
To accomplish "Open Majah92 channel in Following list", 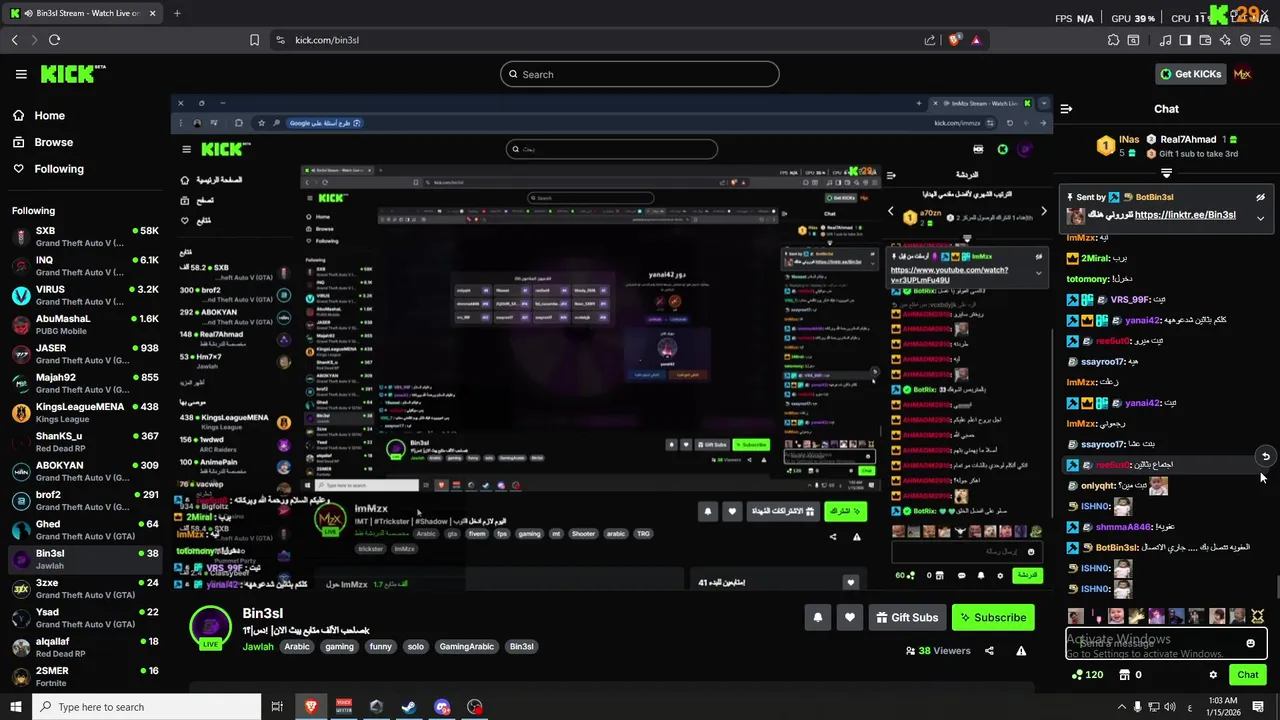I will tap(85, 384).
